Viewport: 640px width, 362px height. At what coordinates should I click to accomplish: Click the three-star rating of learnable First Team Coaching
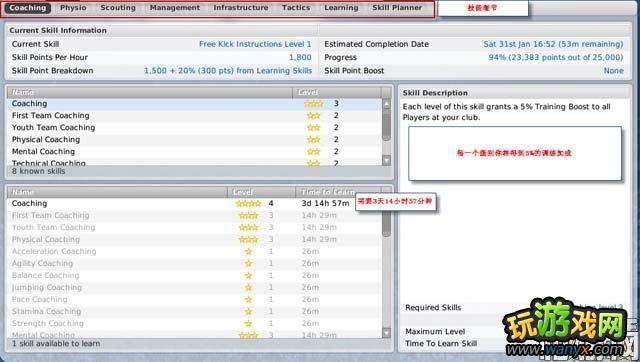[248, 215]
